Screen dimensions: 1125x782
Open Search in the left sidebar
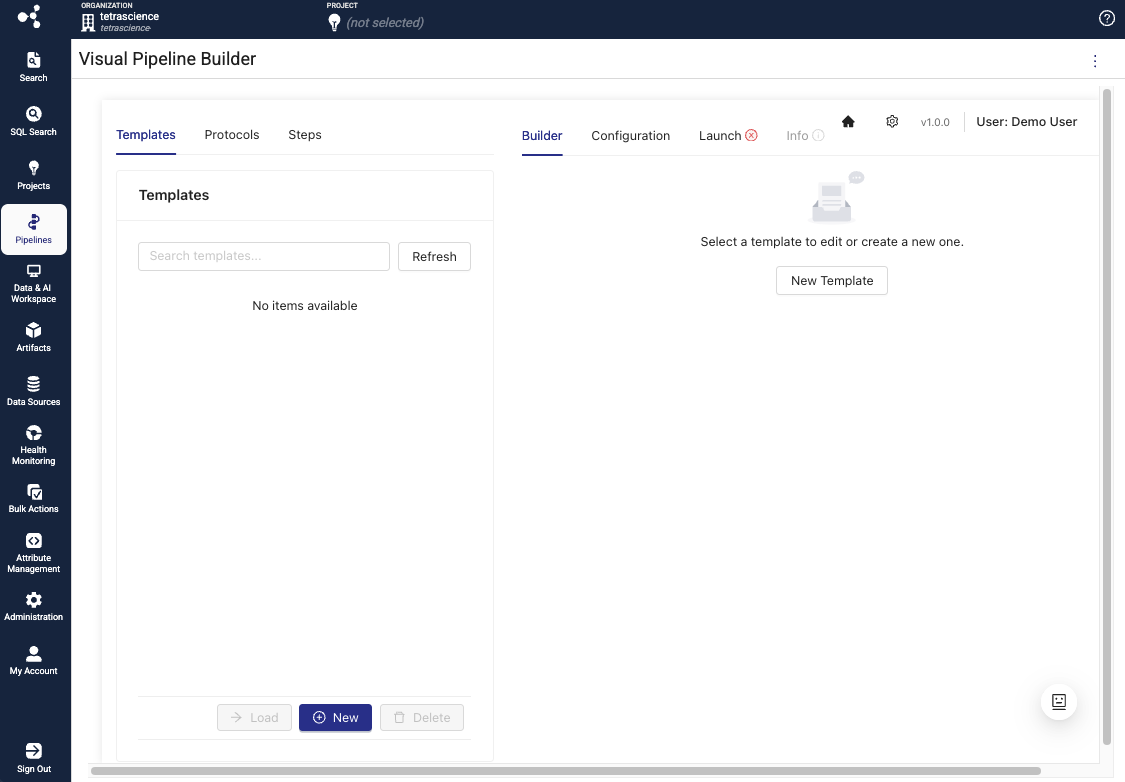pyautogui.click(x=33, y=67)
